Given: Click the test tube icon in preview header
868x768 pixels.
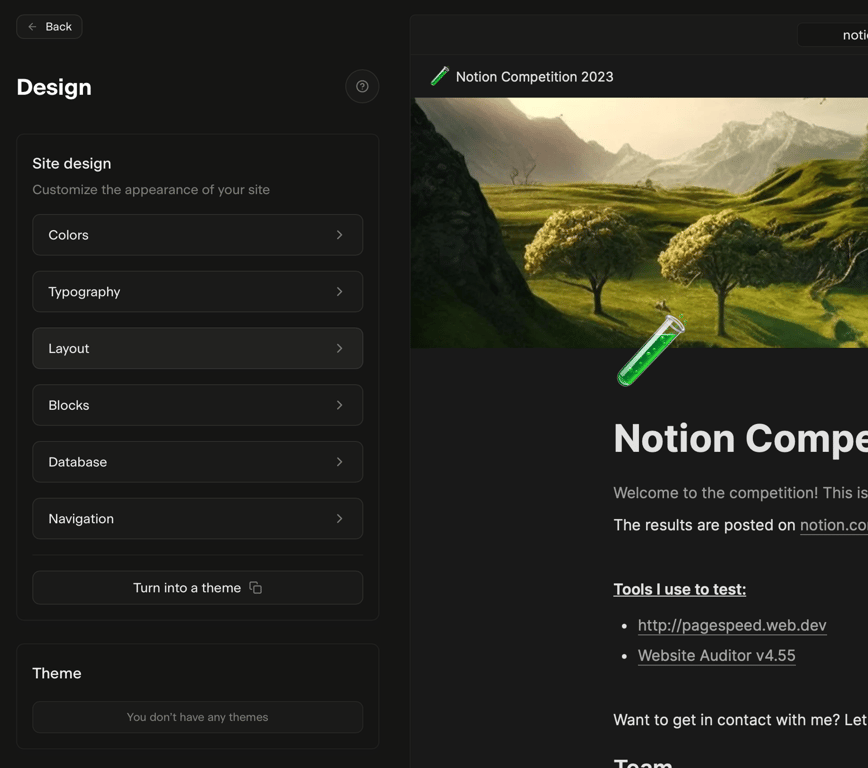Looking at the screenshot, I should (440, 76).
